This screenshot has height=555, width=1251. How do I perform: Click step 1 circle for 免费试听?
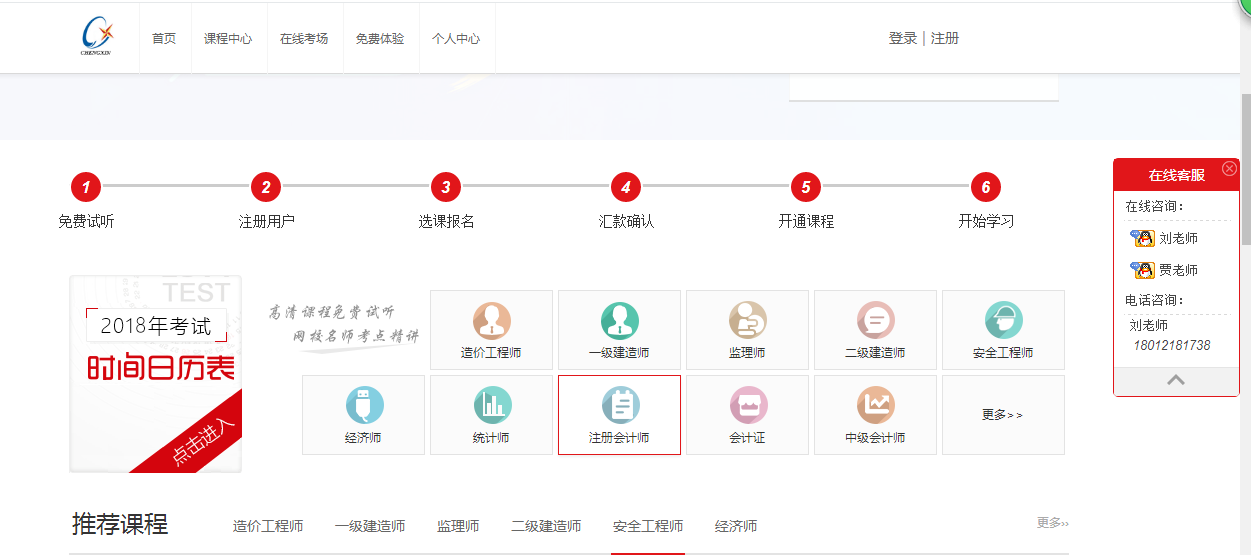tap(86, 187)
